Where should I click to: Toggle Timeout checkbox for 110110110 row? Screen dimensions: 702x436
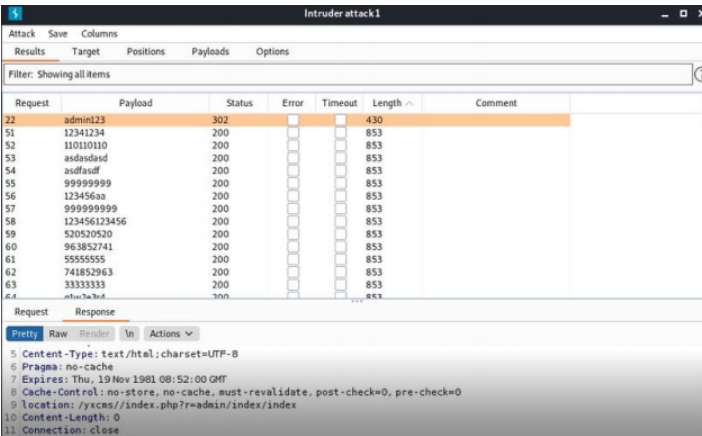[x=340, y=145]
